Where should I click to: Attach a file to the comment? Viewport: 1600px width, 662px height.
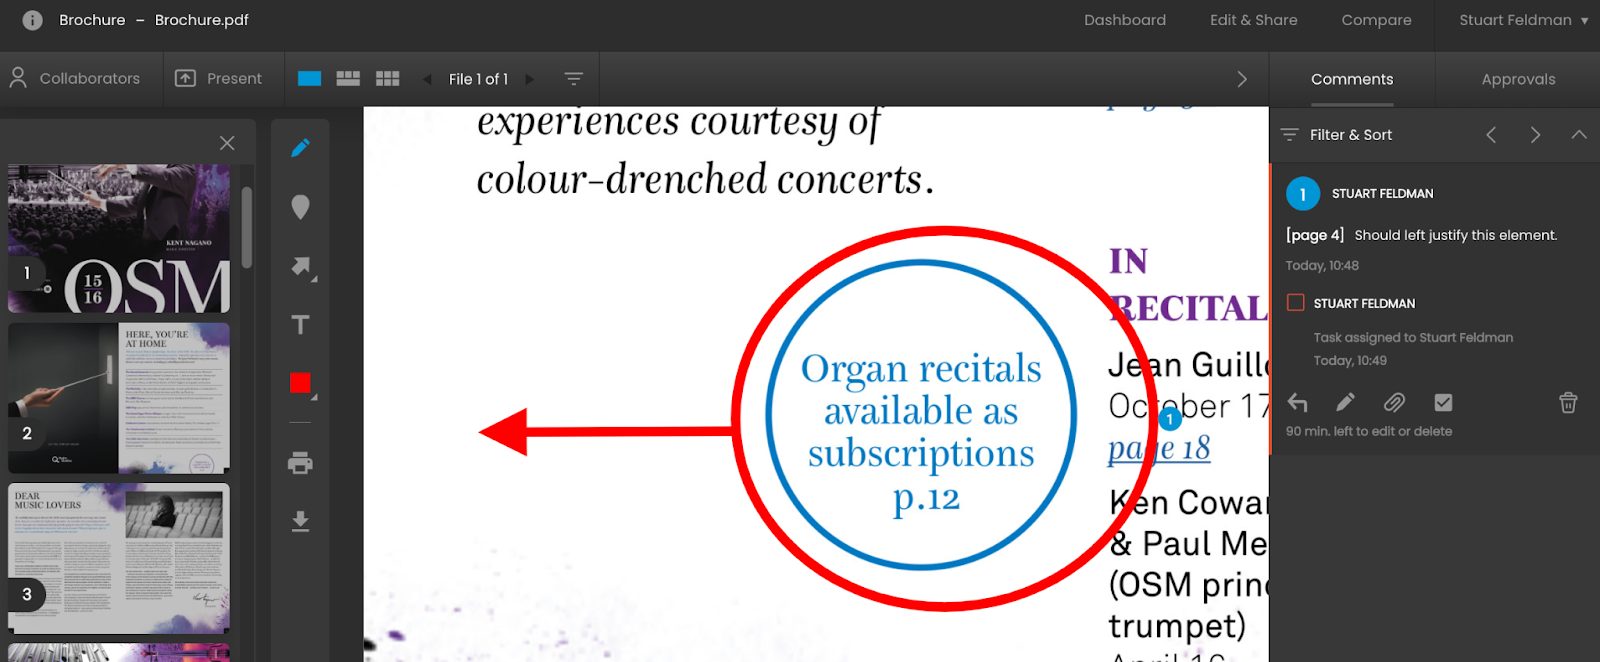click(1394, 402)
